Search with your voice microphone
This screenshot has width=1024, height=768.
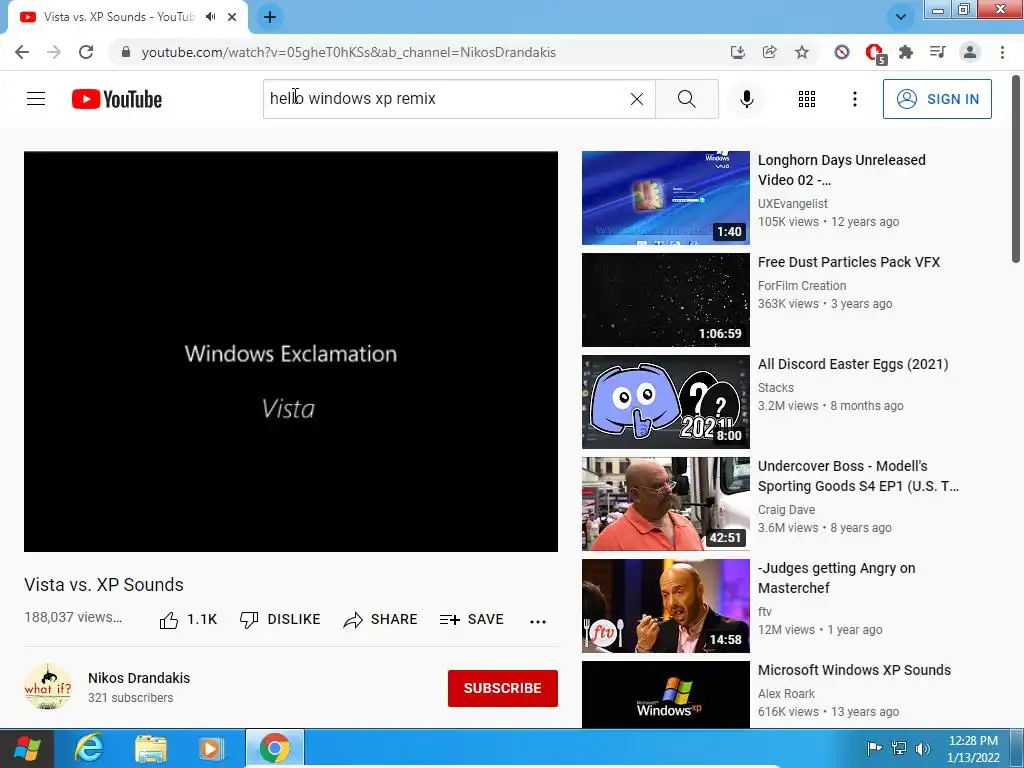coord(747,99)
